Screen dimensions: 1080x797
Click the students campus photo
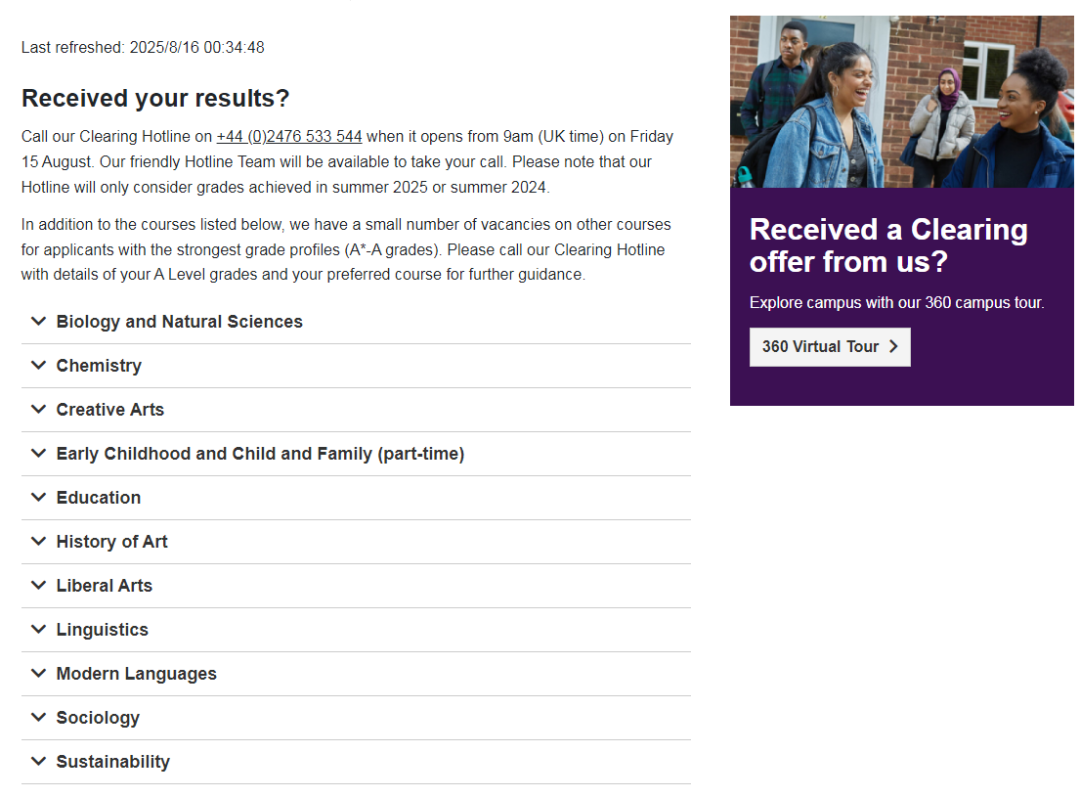[x=902, y=101]
